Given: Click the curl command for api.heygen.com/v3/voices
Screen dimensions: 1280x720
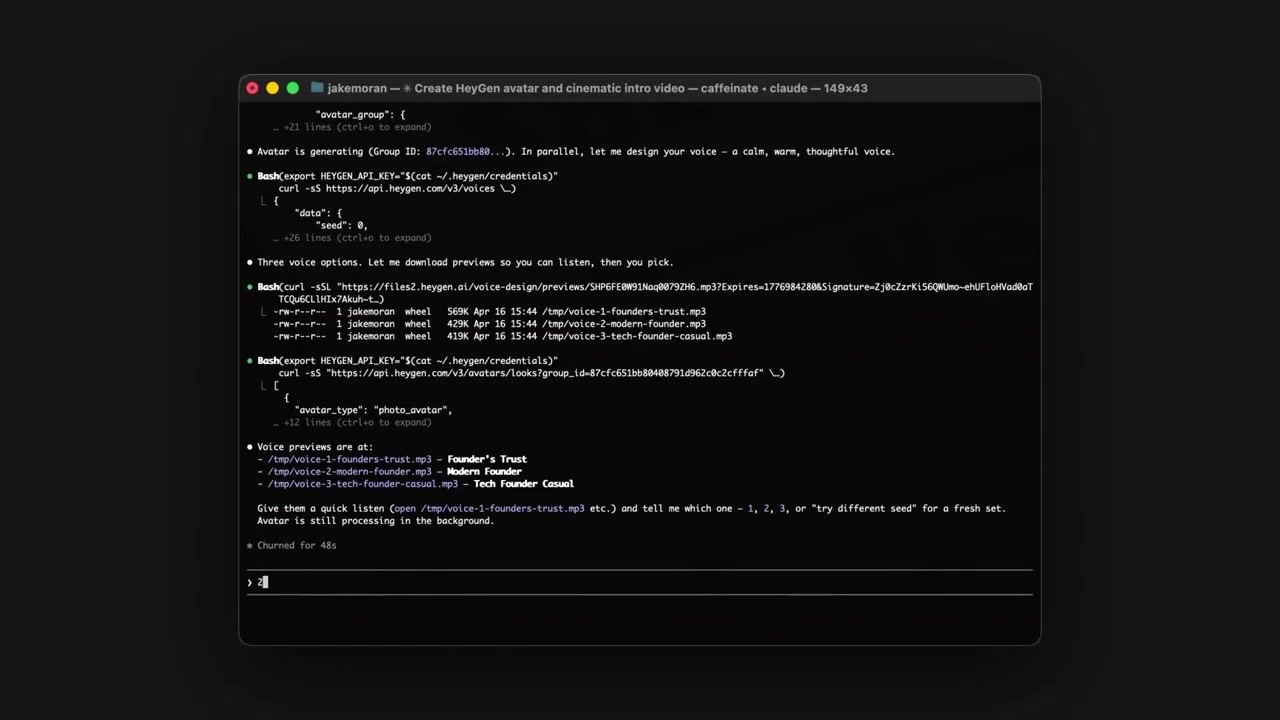Looking at the screenshot, I should point(397,188).
